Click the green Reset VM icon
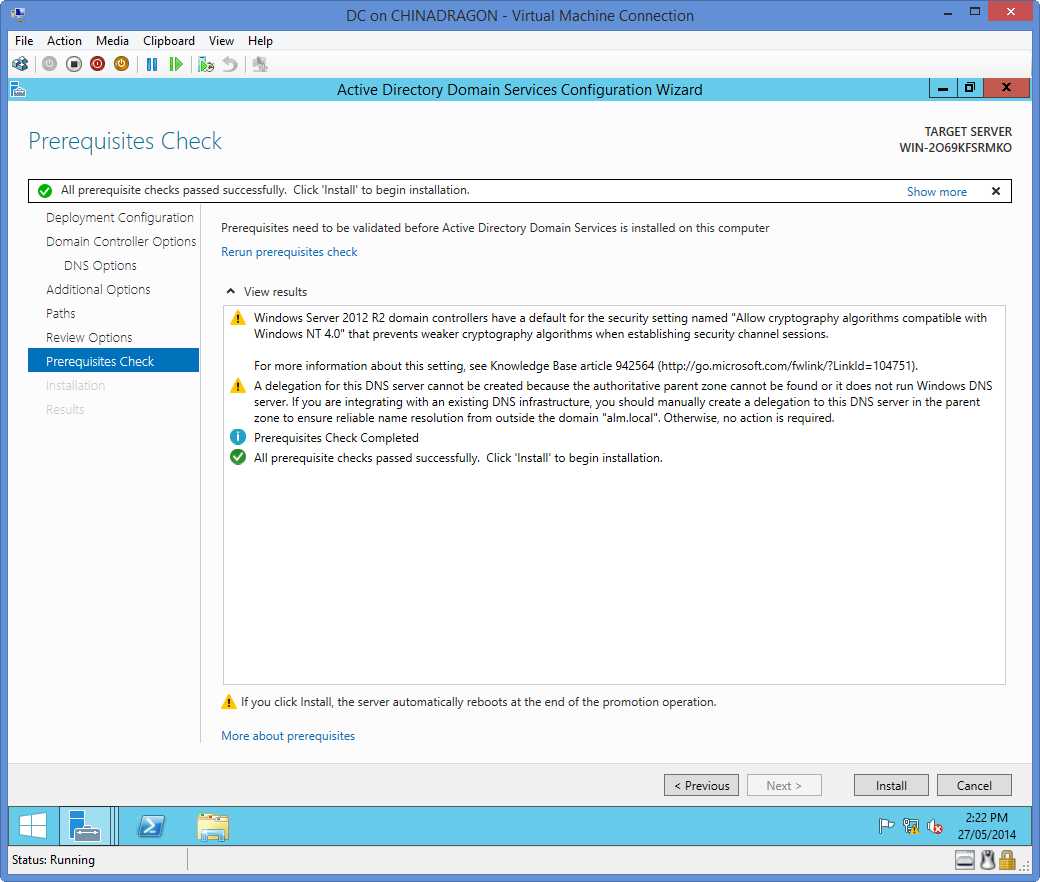The height and width of the screenshot is (882, 1040). (176, 64)
